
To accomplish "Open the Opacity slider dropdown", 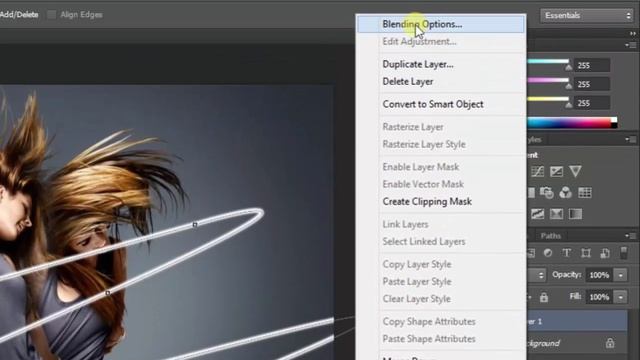I will (621, 275).
